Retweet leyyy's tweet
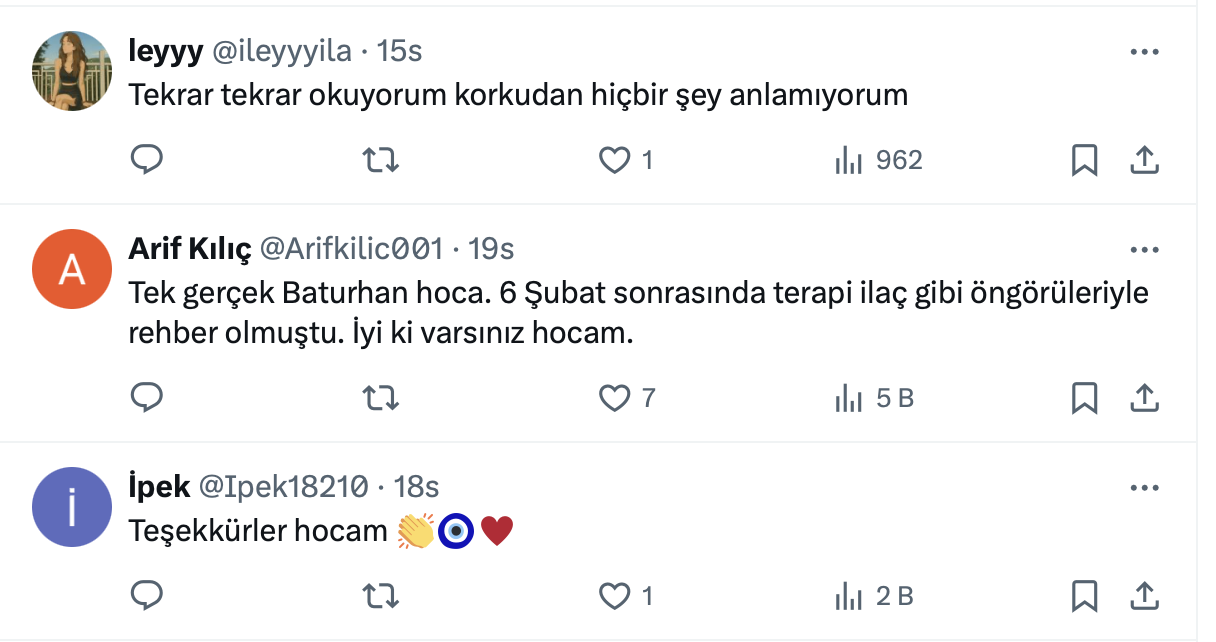Viewport: 1216px width, 642px height. pos(380,160)
